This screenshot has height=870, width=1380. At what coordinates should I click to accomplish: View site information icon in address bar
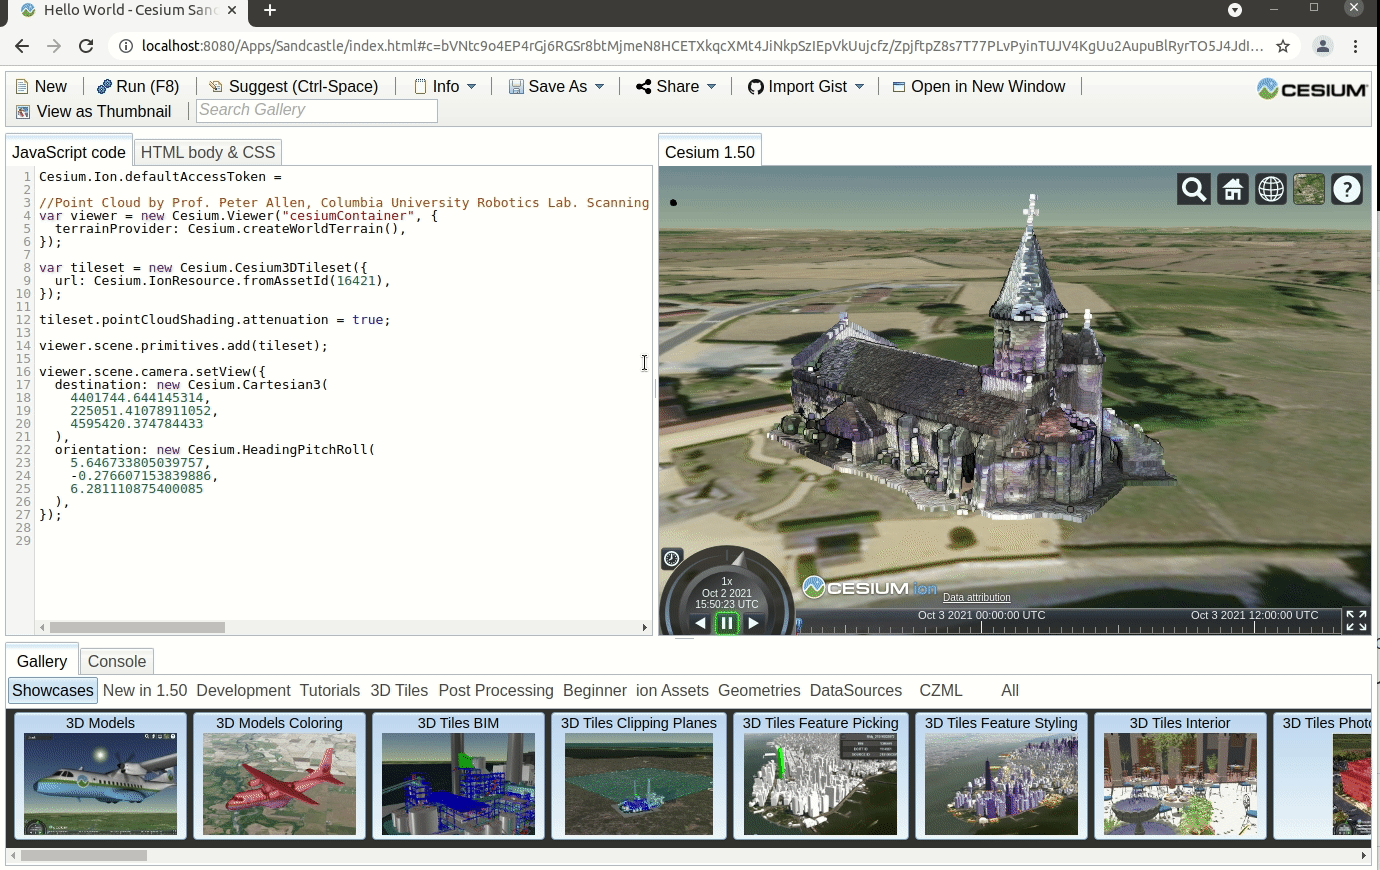(125, 46)
